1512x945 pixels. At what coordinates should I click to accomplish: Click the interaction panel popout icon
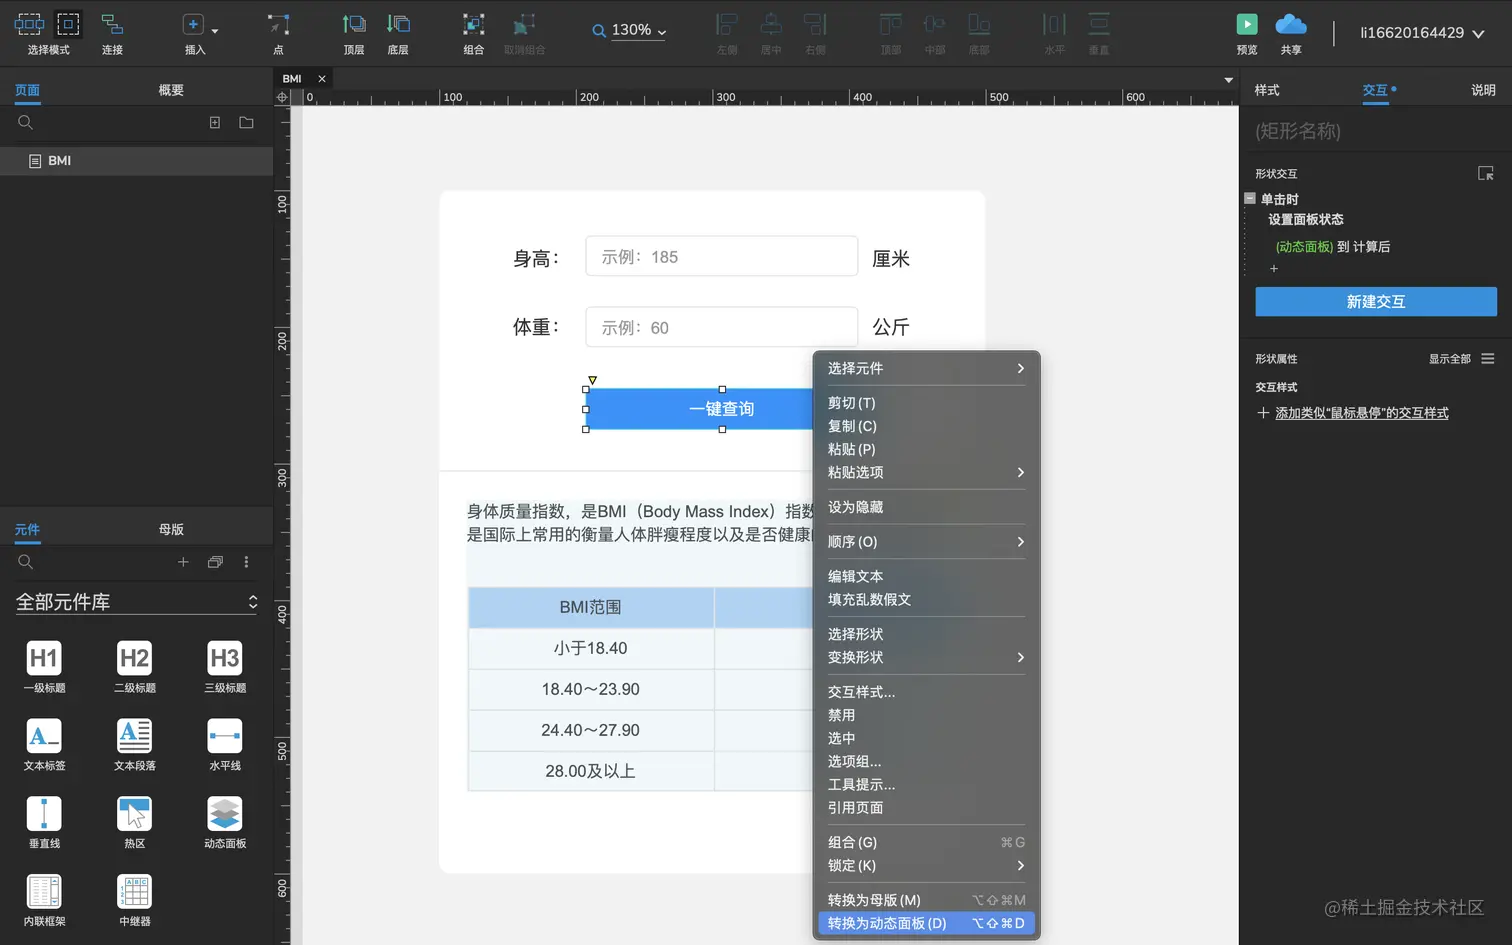tap(1486, 173)
